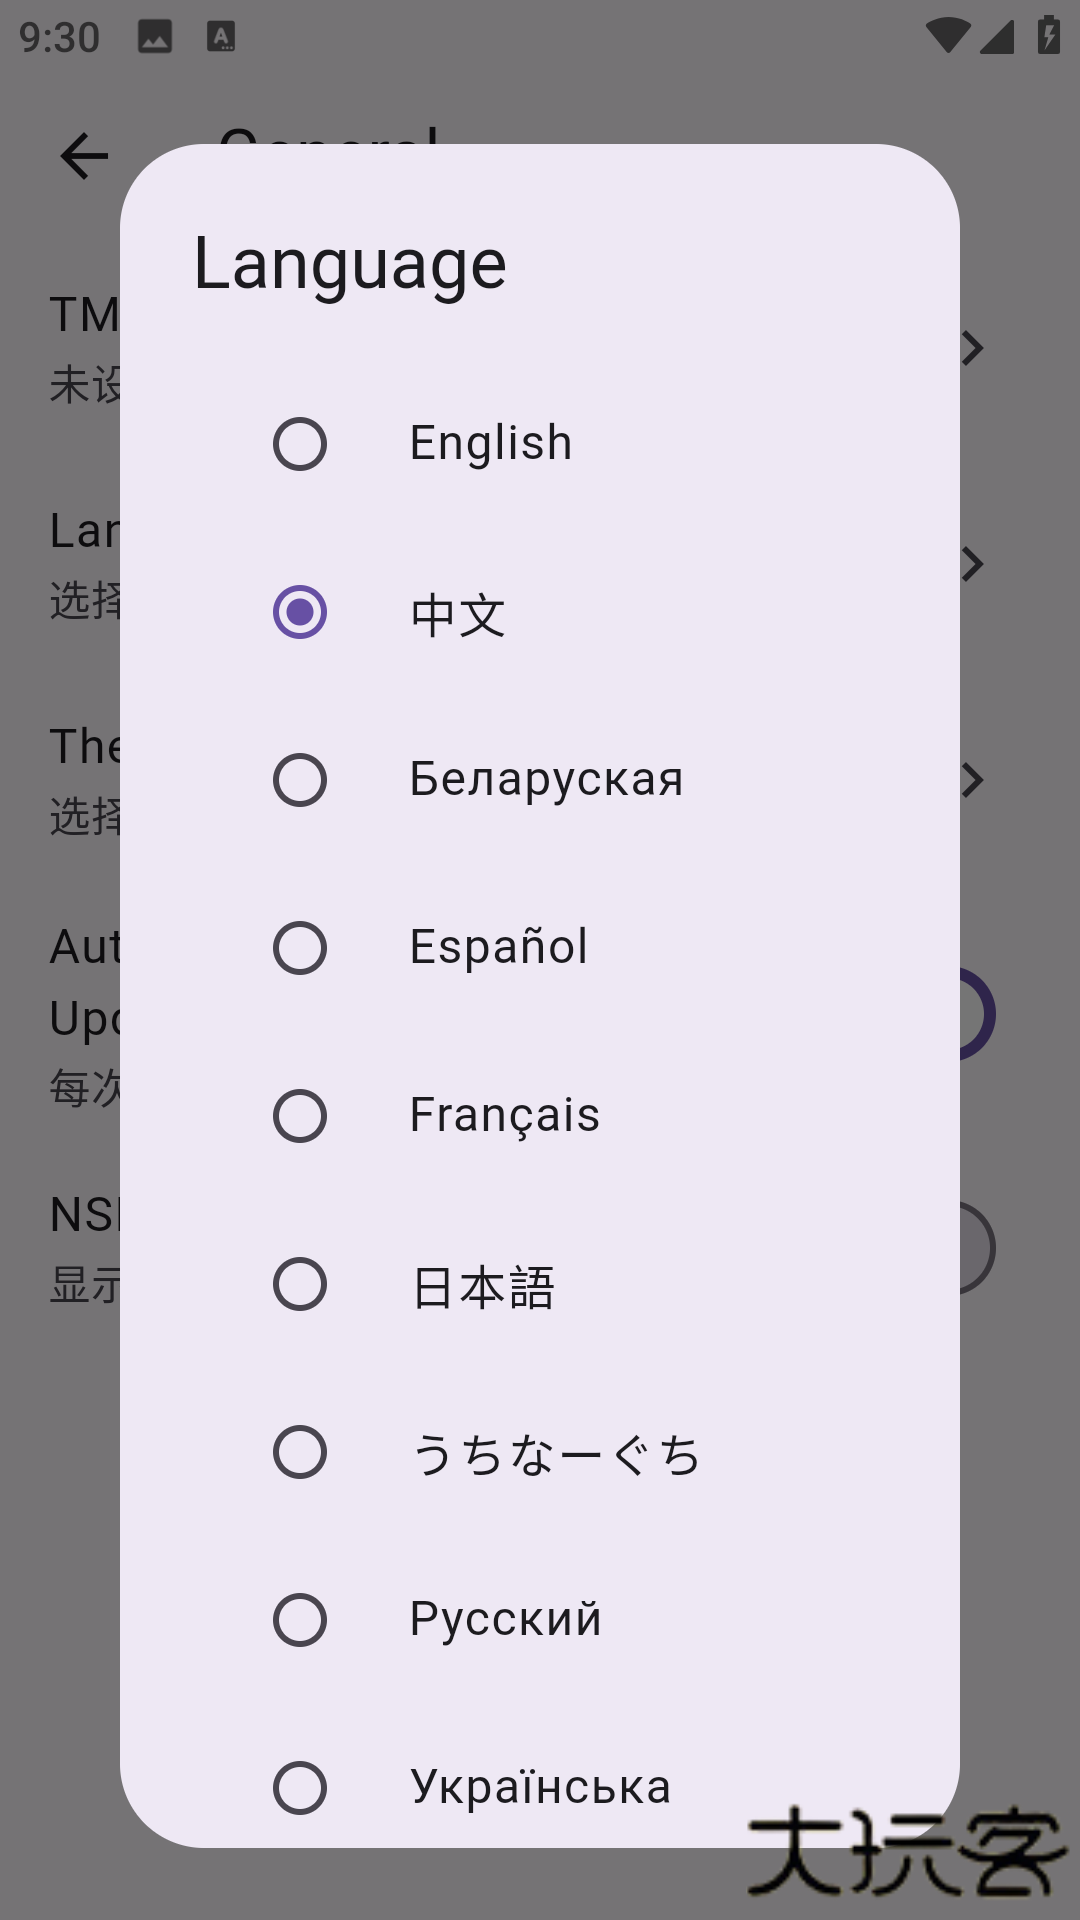Image resolution: width=1080 pixels, height=1920 pixels.
Task: Select the English radio button
Action: [300, 444]
